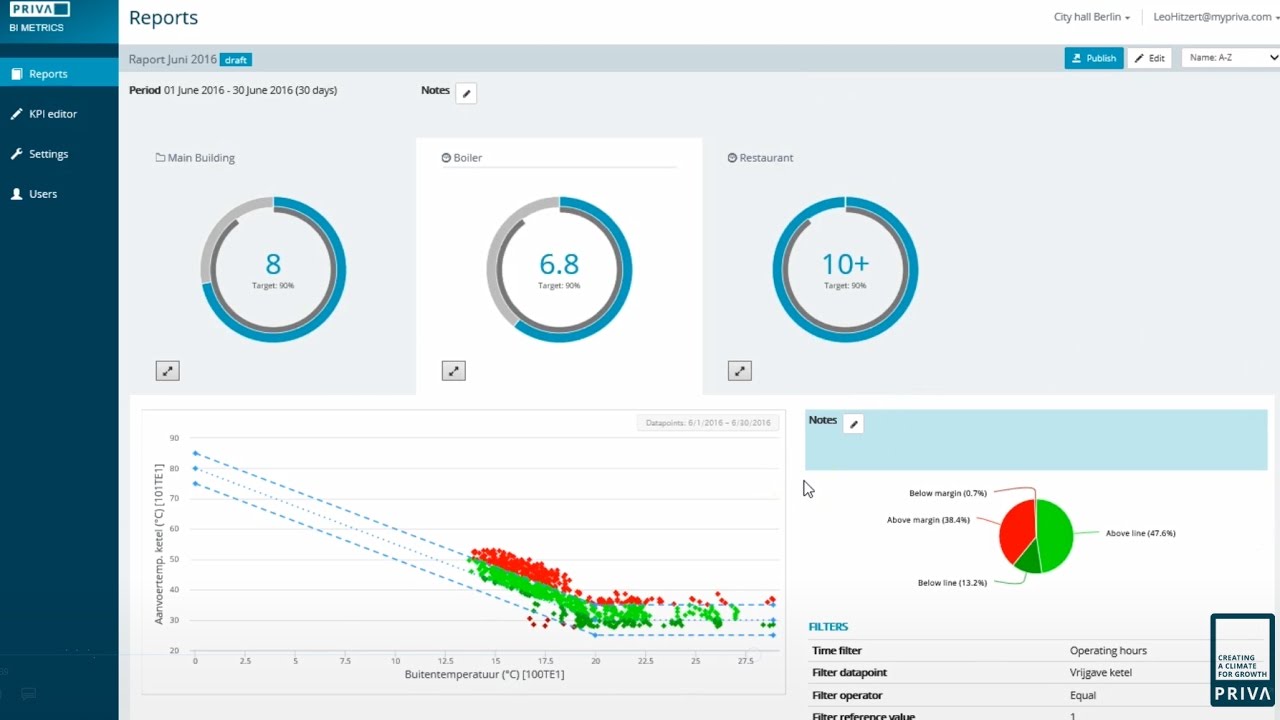The height and width of the screenshot is (720, 1280).
Task: Edit the report notes with the top pencil icon
Action: pyautogui.click(x=466, y=93)
